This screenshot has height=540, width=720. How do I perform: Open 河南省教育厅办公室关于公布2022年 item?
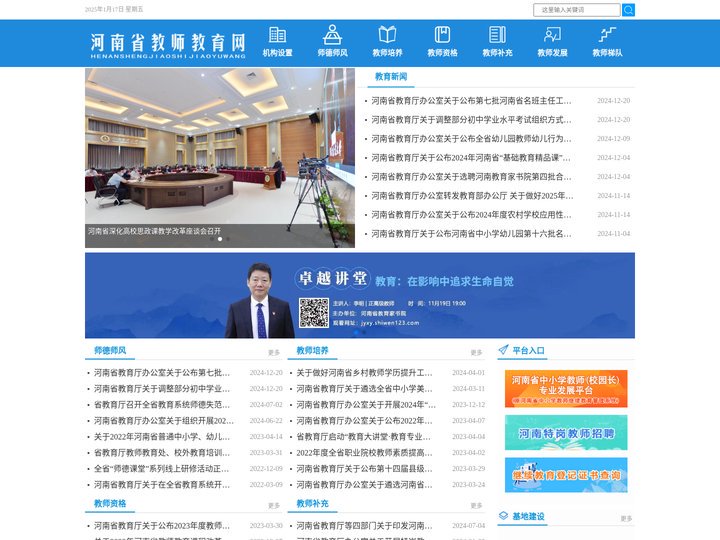pos(364,421)
